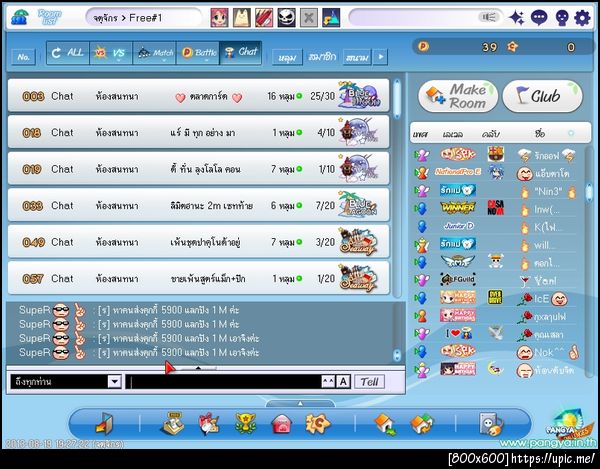
Task: Toggle the megaphone in broadcast bar
Action: [489, 17]
